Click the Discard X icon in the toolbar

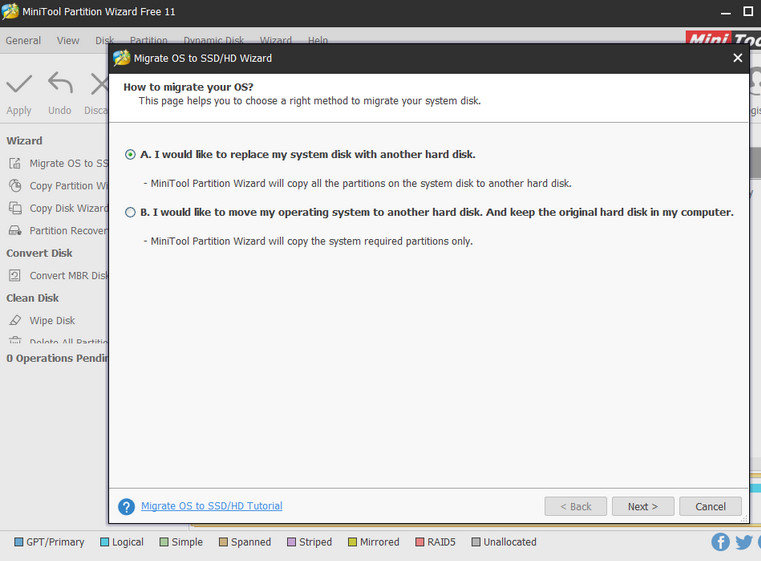click(99, 83)
